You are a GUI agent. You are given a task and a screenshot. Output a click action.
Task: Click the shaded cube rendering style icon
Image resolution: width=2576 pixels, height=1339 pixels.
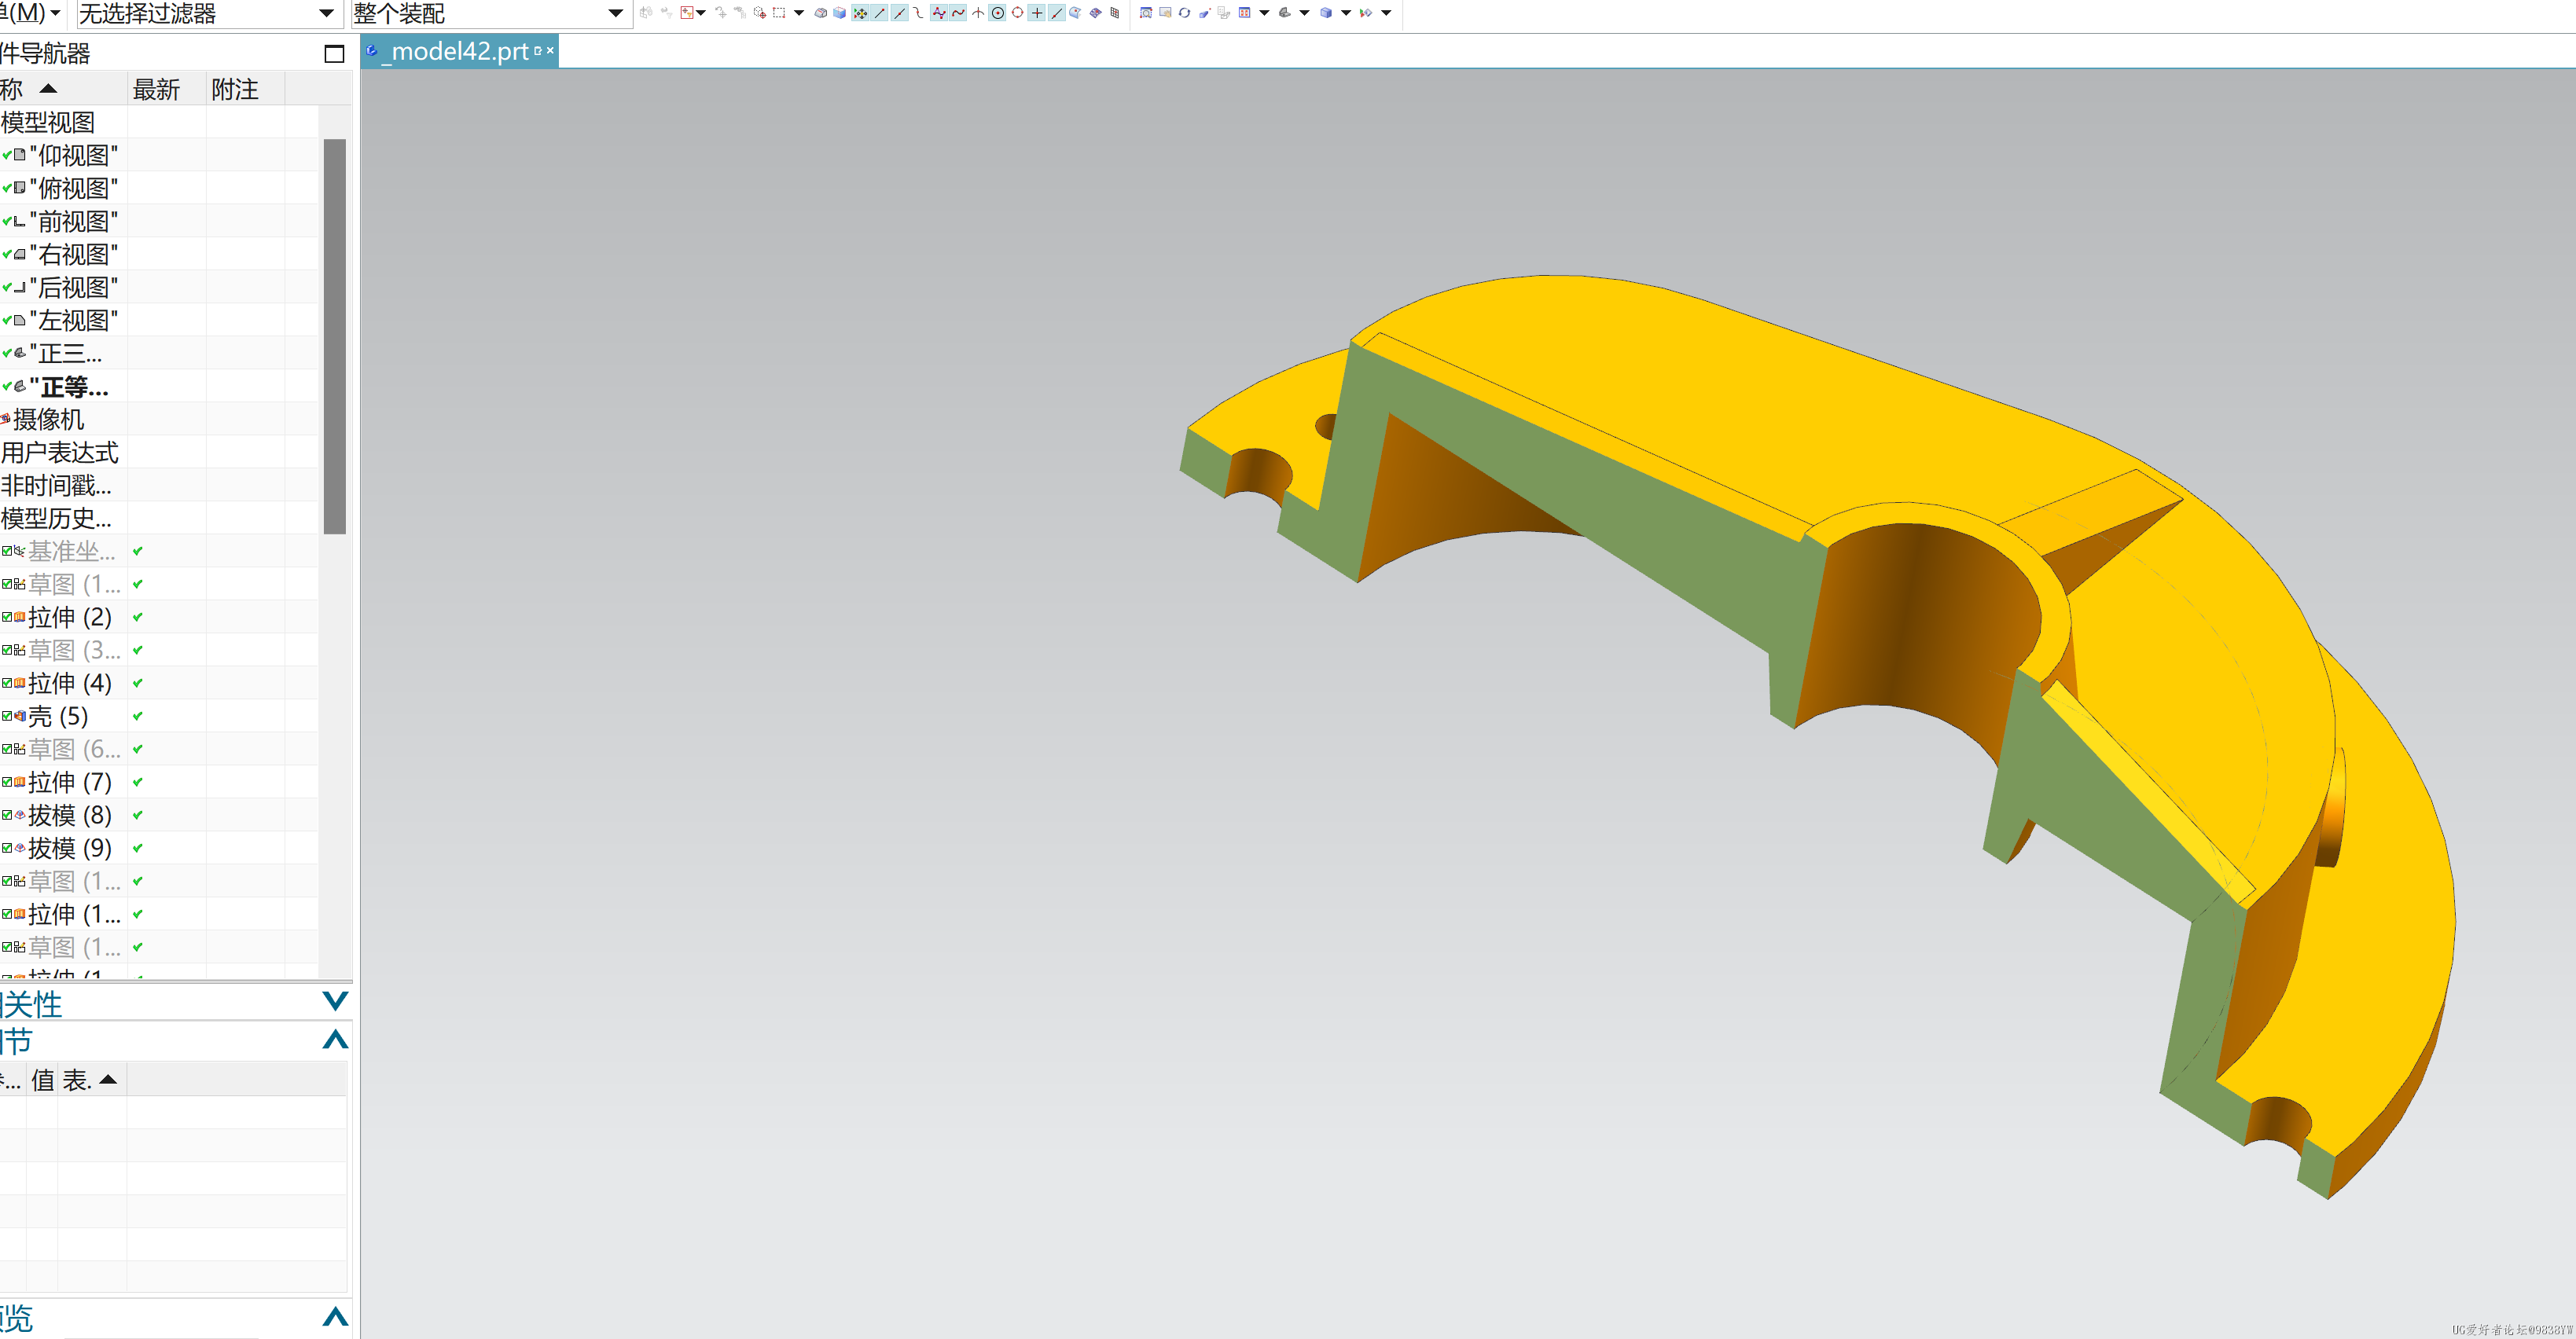click(x=1326, y=13)
